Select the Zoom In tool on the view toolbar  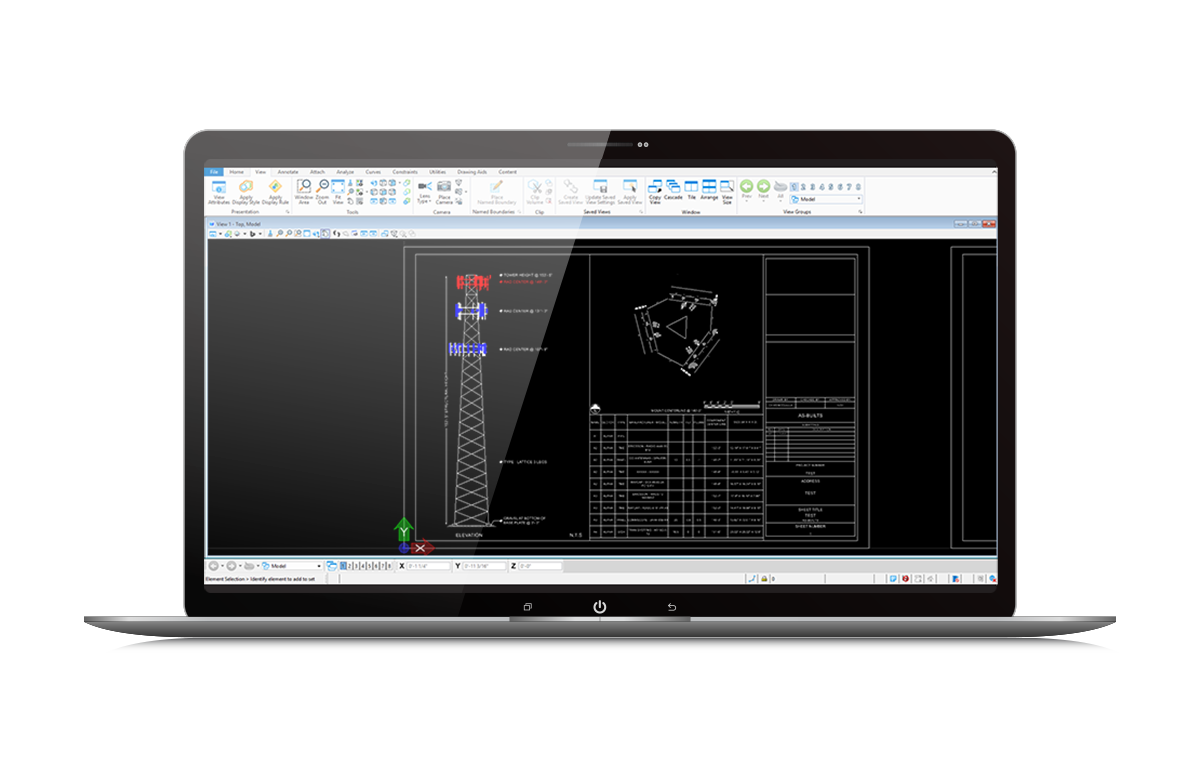[x=280, y=233]
